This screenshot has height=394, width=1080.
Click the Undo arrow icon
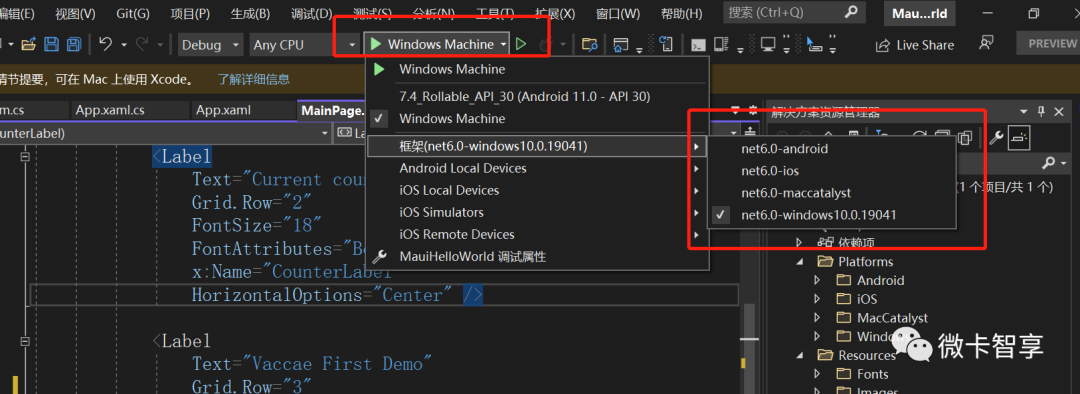click(105, 44)
